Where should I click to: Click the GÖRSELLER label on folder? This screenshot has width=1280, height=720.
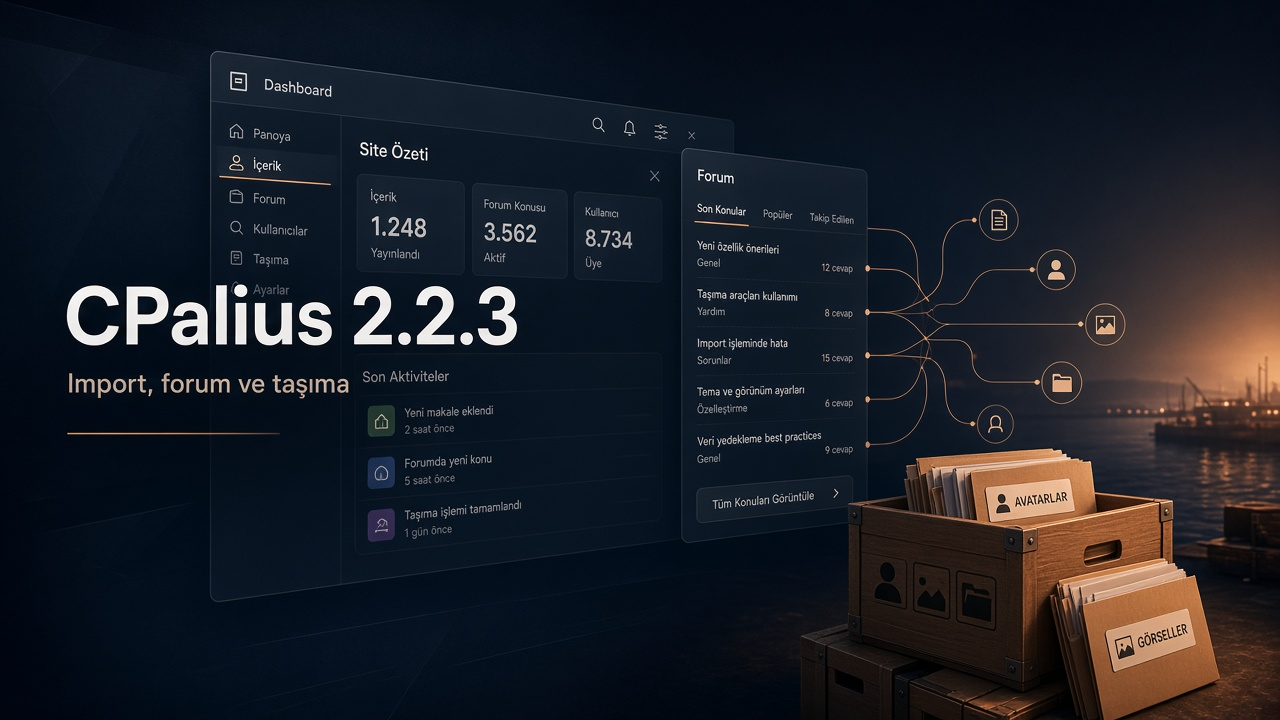[x=1151, y=638]
